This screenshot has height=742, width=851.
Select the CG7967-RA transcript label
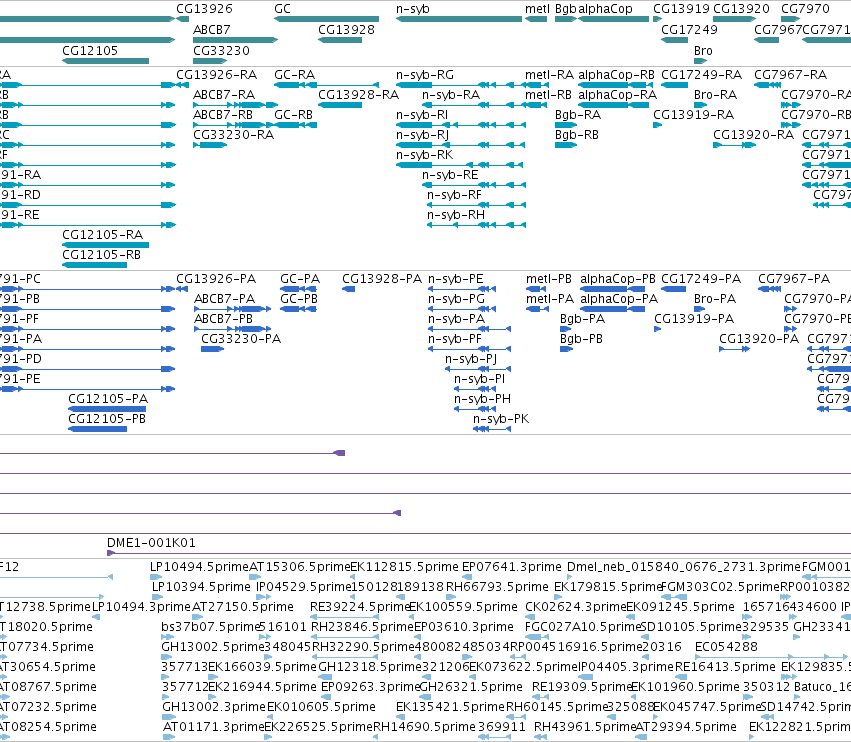(791, 74)
